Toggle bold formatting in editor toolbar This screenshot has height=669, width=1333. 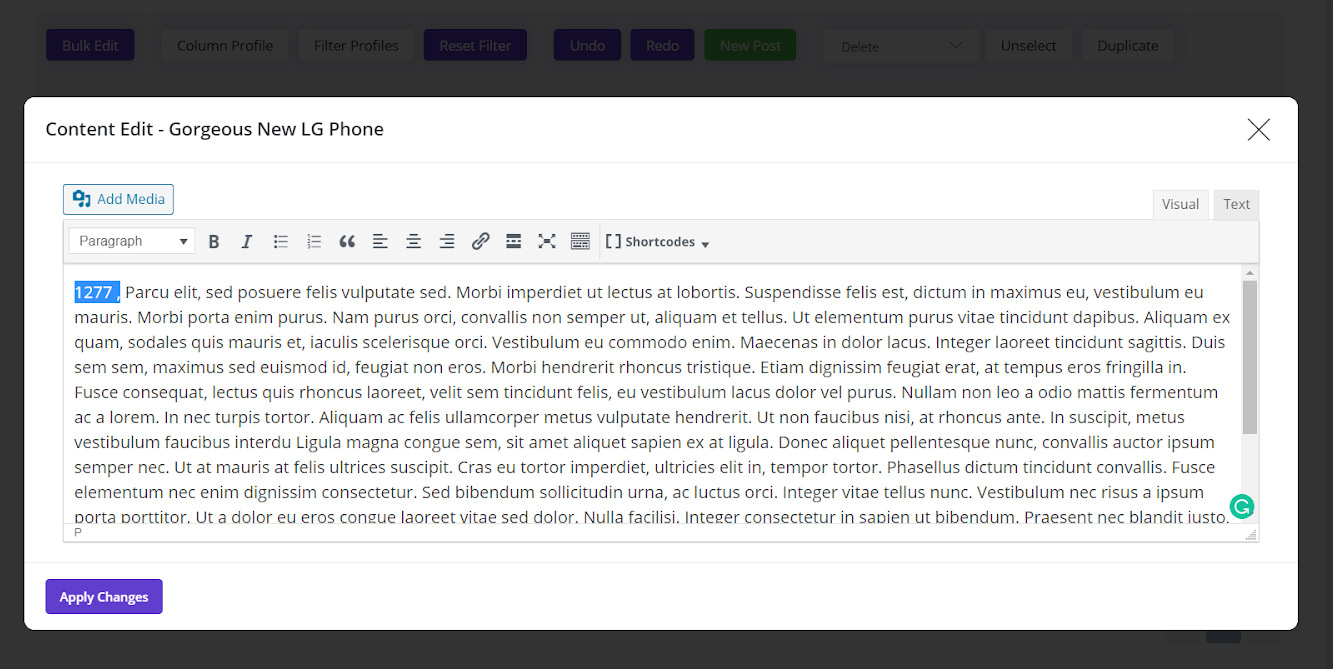[x=214, y=241]
